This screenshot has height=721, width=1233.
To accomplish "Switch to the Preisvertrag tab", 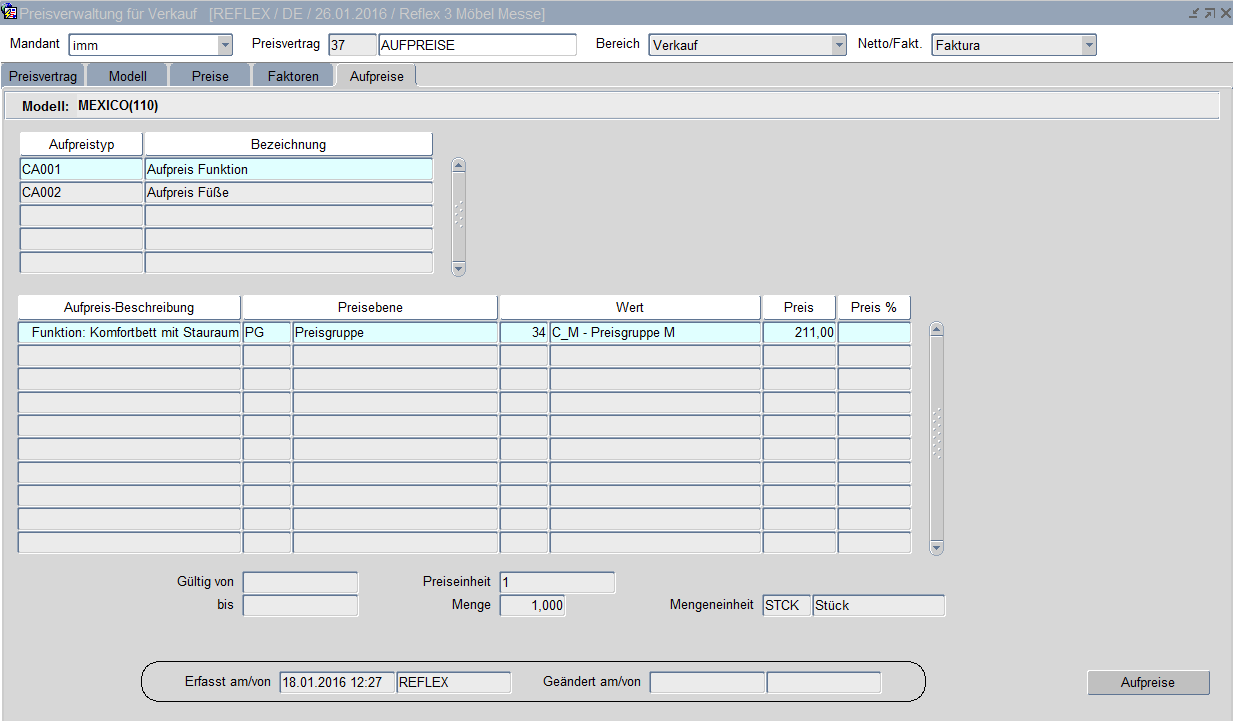I will (x=43, y=76).
